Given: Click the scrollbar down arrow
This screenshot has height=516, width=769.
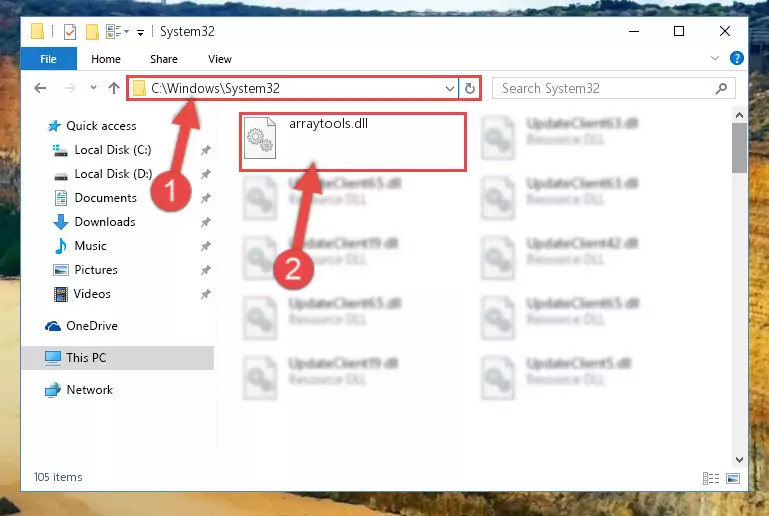Looking at the screenshot, I should pyautogui.click(x=739, y=460).
